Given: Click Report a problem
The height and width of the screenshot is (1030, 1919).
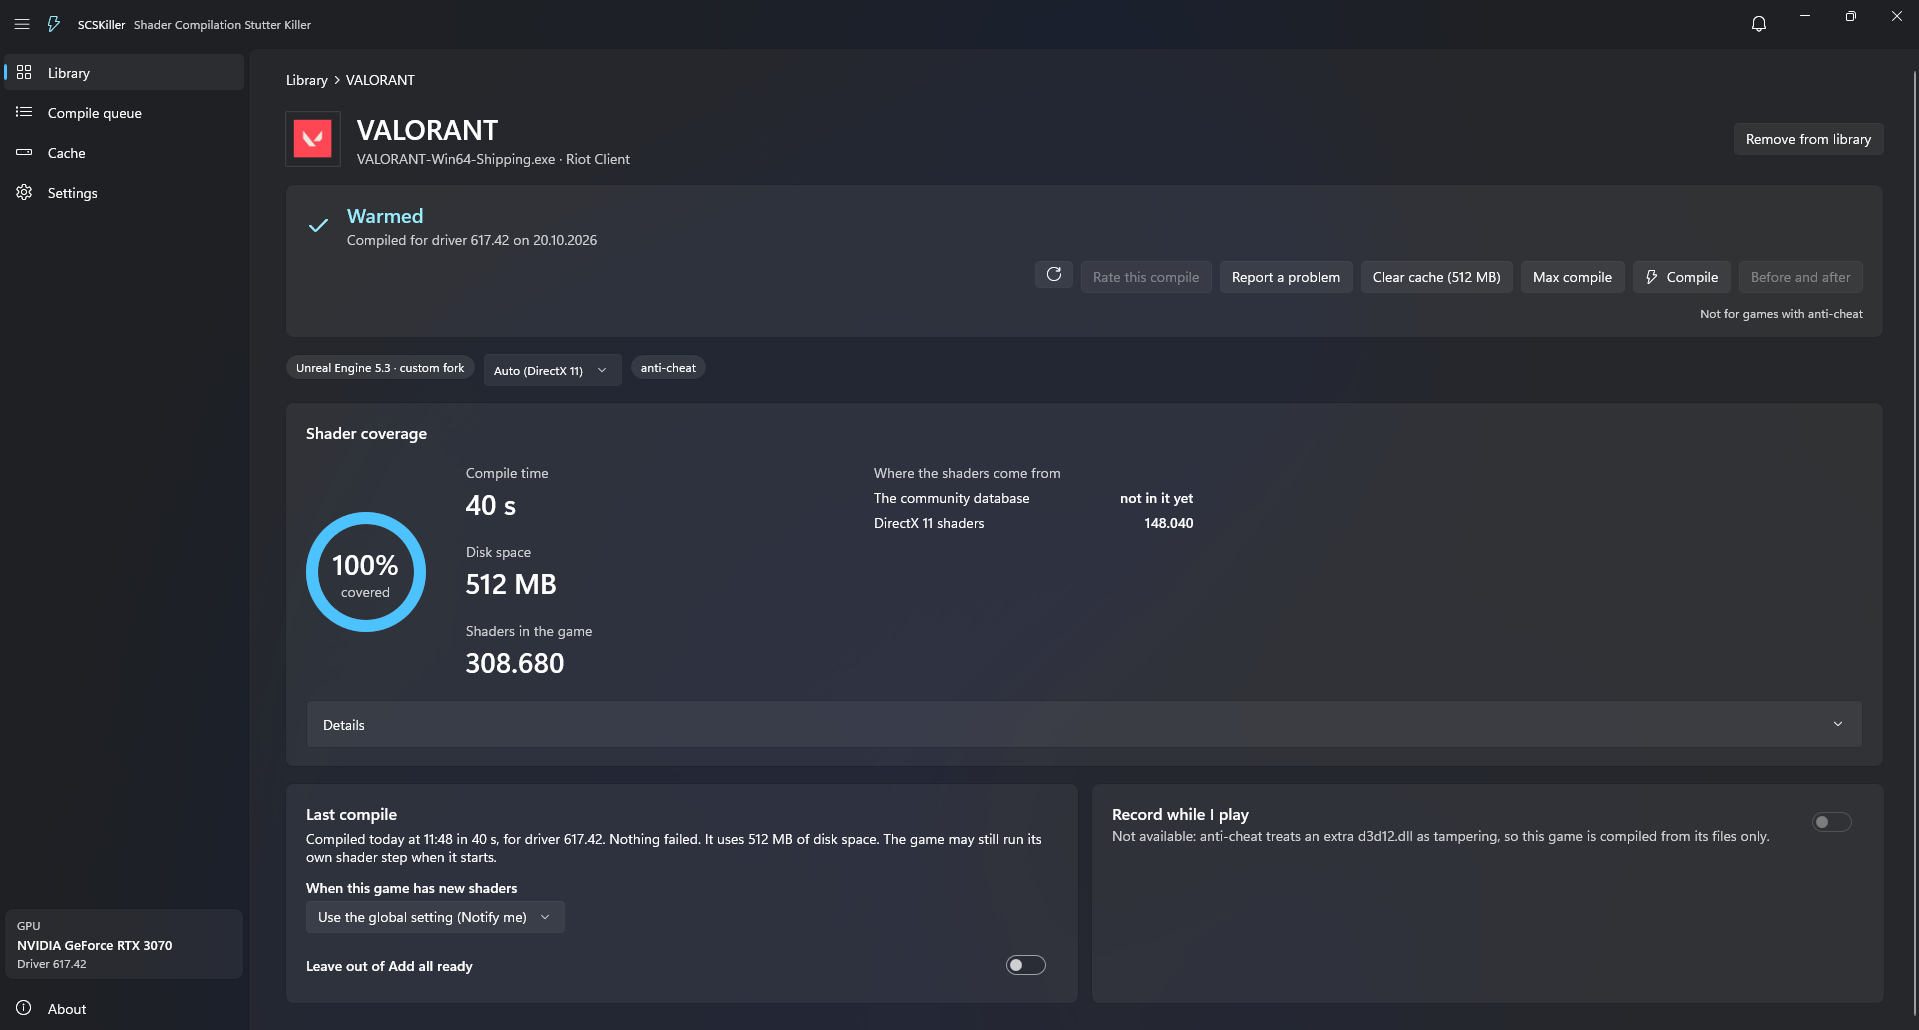Looking at the screenshot, I should click(x=1286, y=277).
